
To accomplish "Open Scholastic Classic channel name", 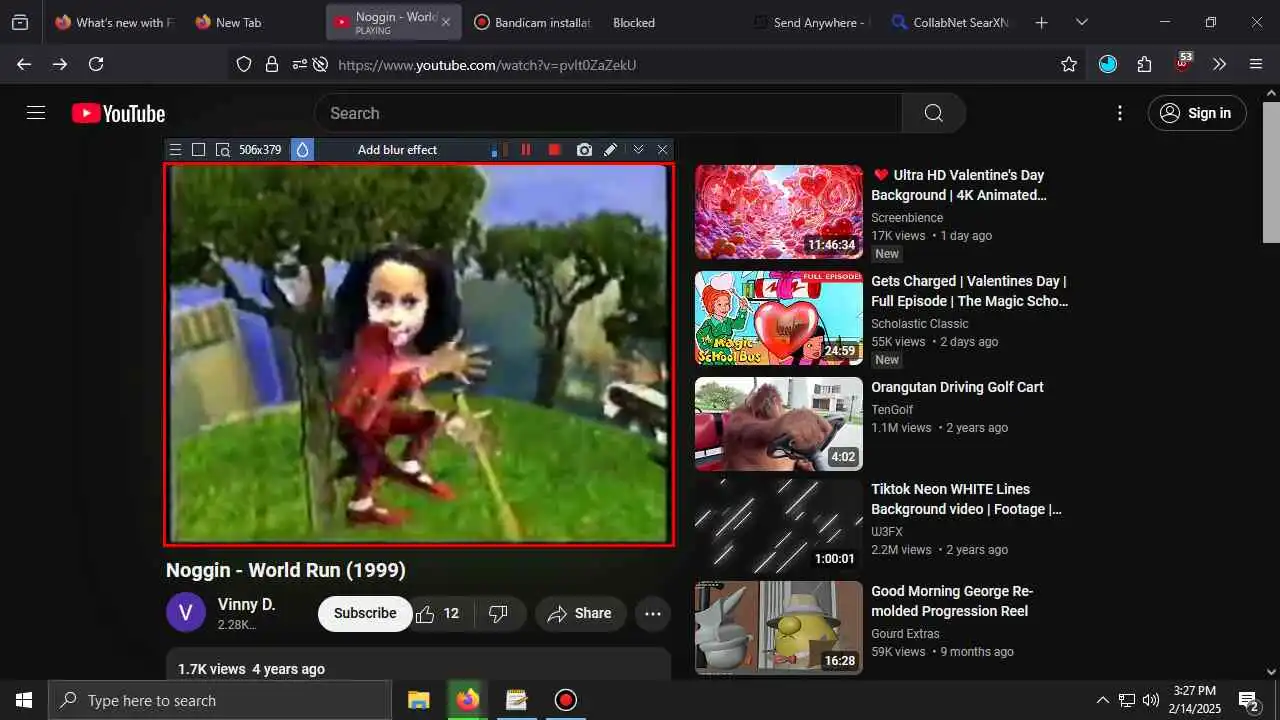I will [920, 323].
